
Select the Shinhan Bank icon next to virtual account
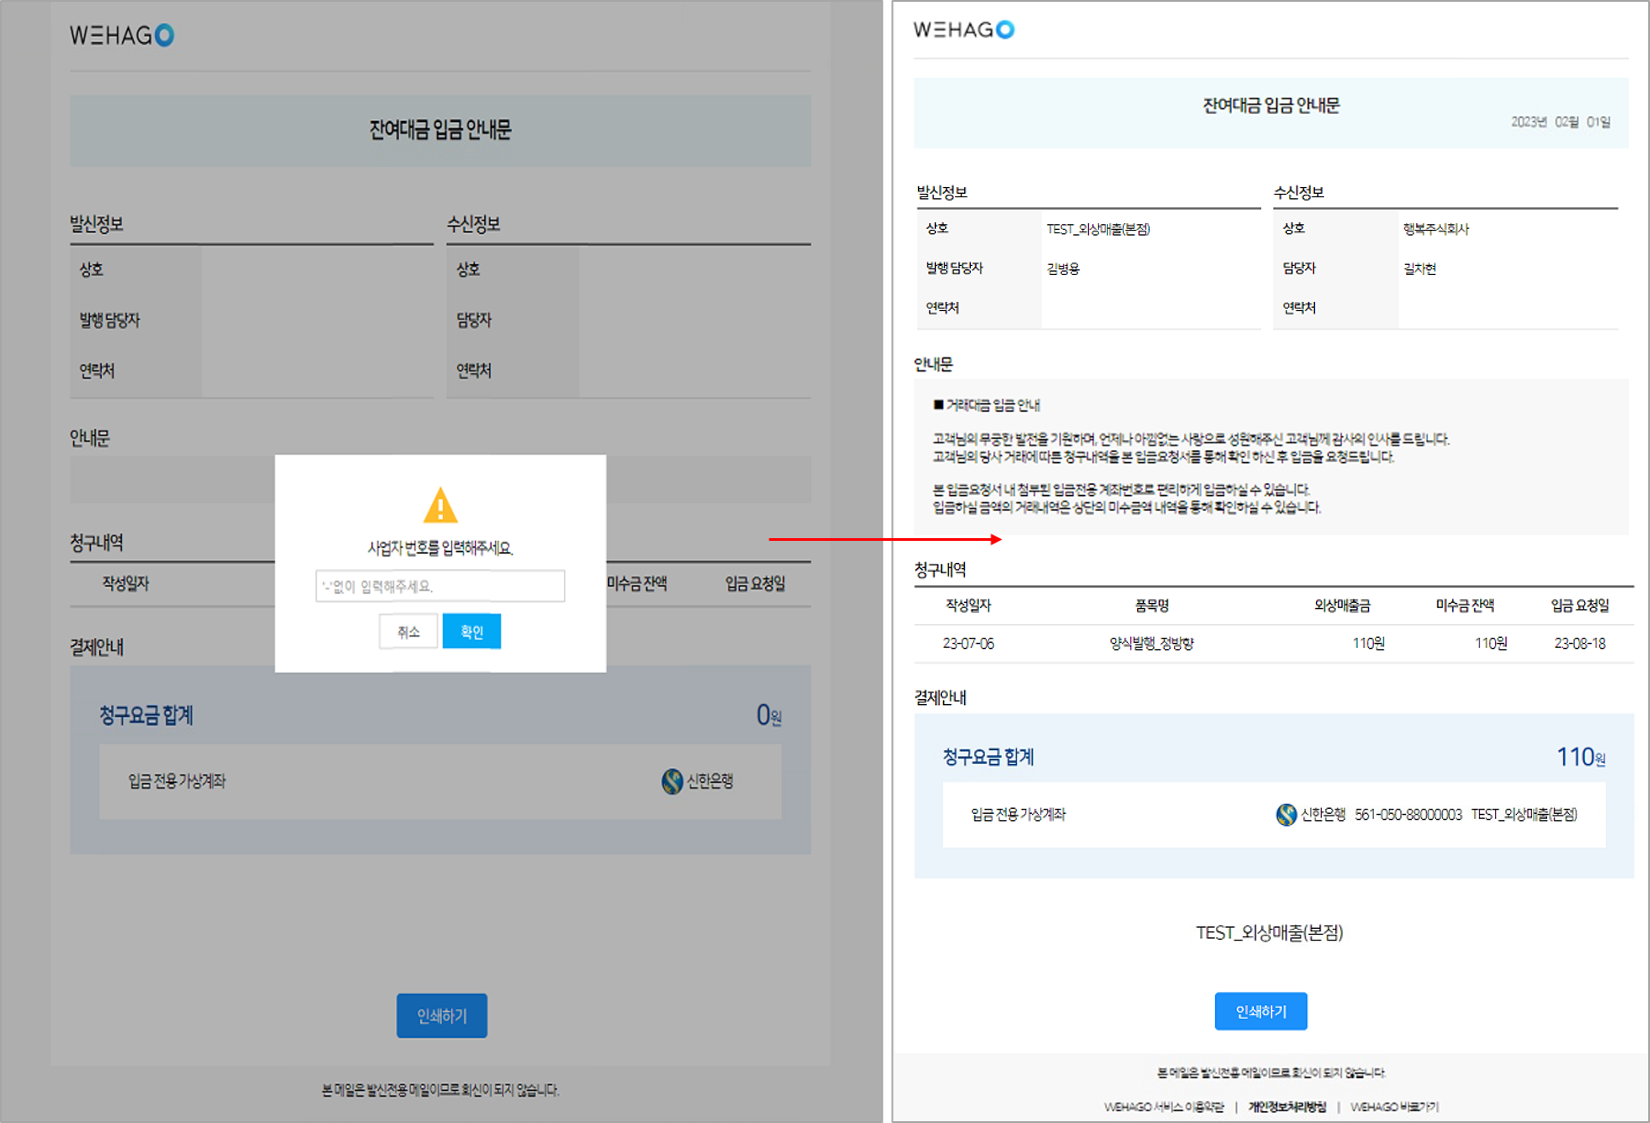pyautogui.click(x=1284, y=815)
